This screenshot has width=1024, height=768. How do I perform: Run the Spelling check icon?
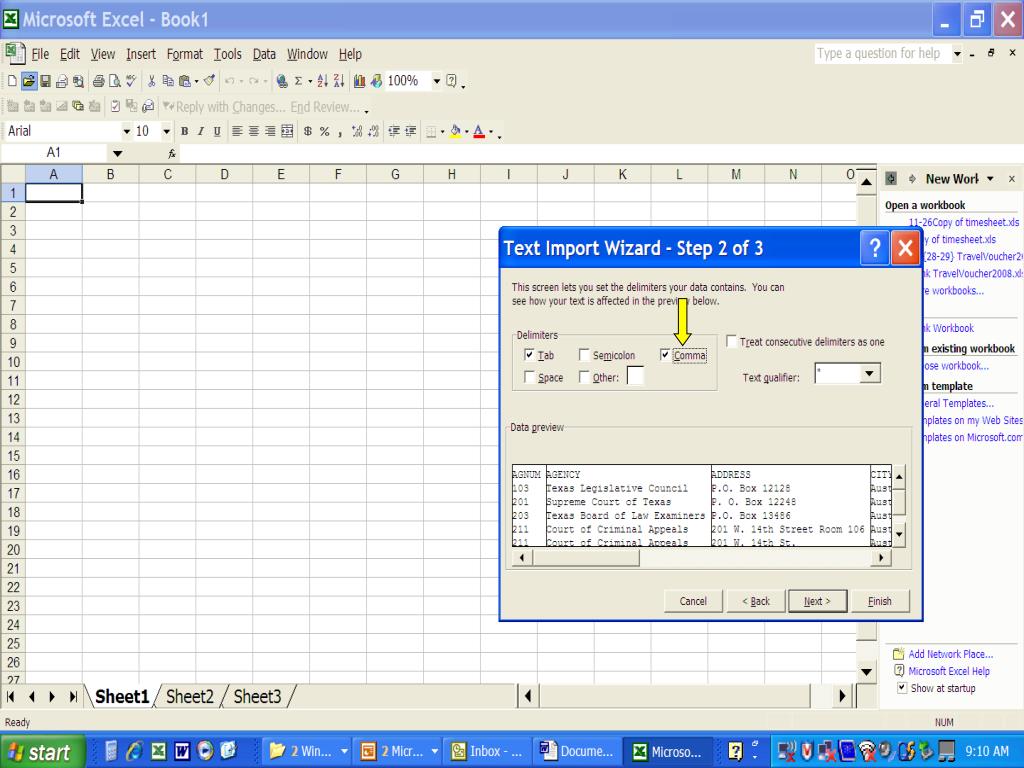coord(131,81)
